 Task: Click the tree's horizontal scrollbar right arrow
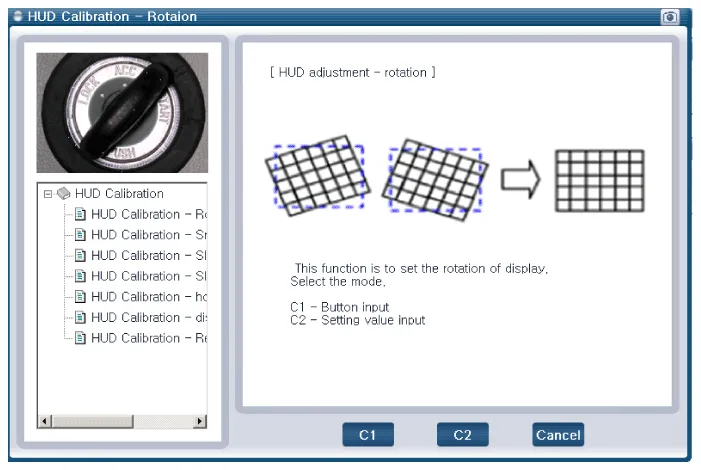200,422
